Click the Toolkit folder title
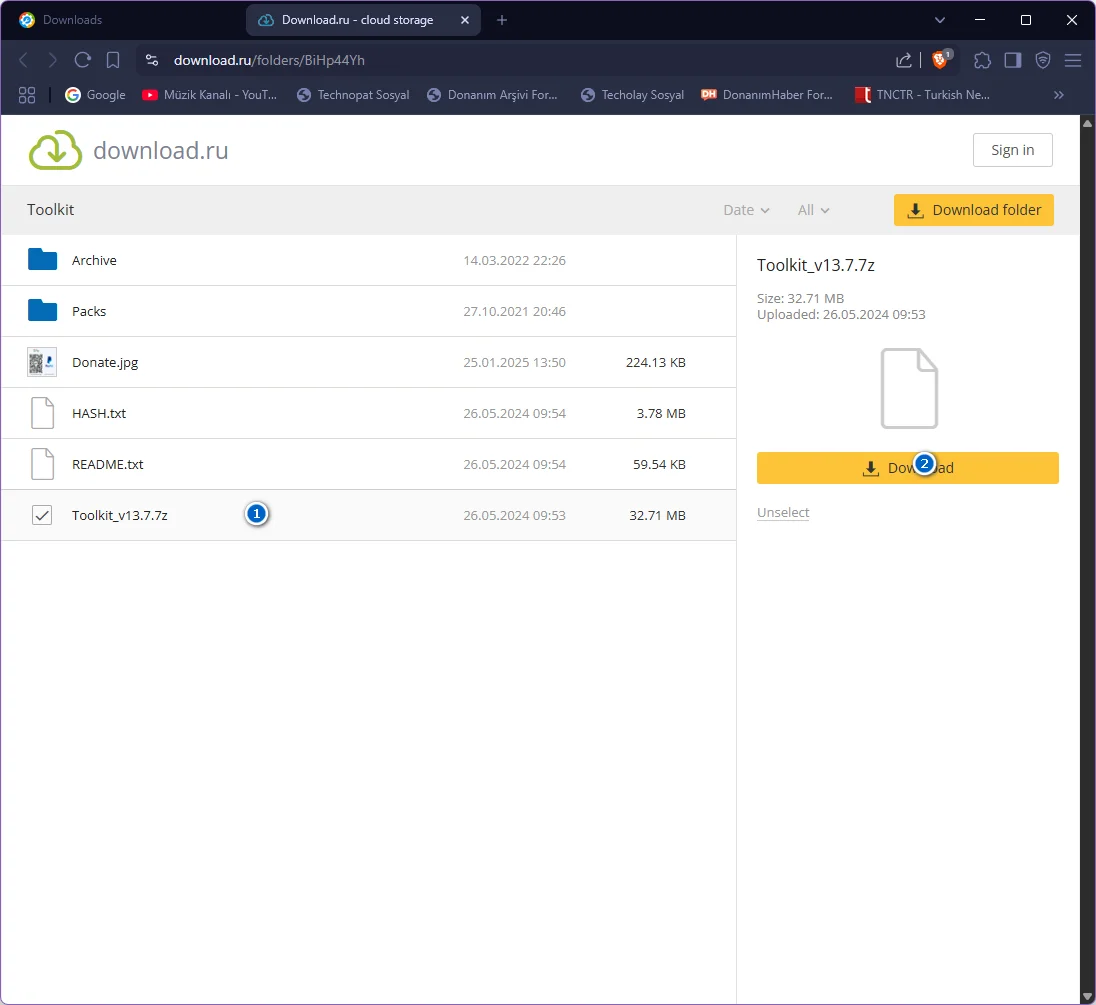This screenshot has width=1096, height=1005. click(x=50, y=210)
